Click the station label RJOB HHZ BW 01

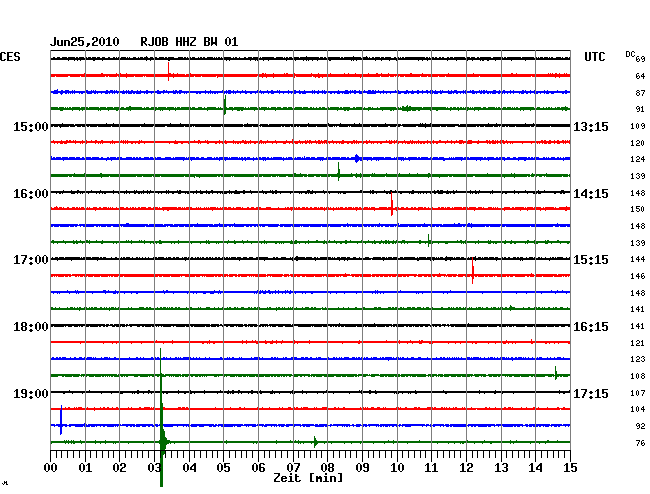[x=189, y=42]
